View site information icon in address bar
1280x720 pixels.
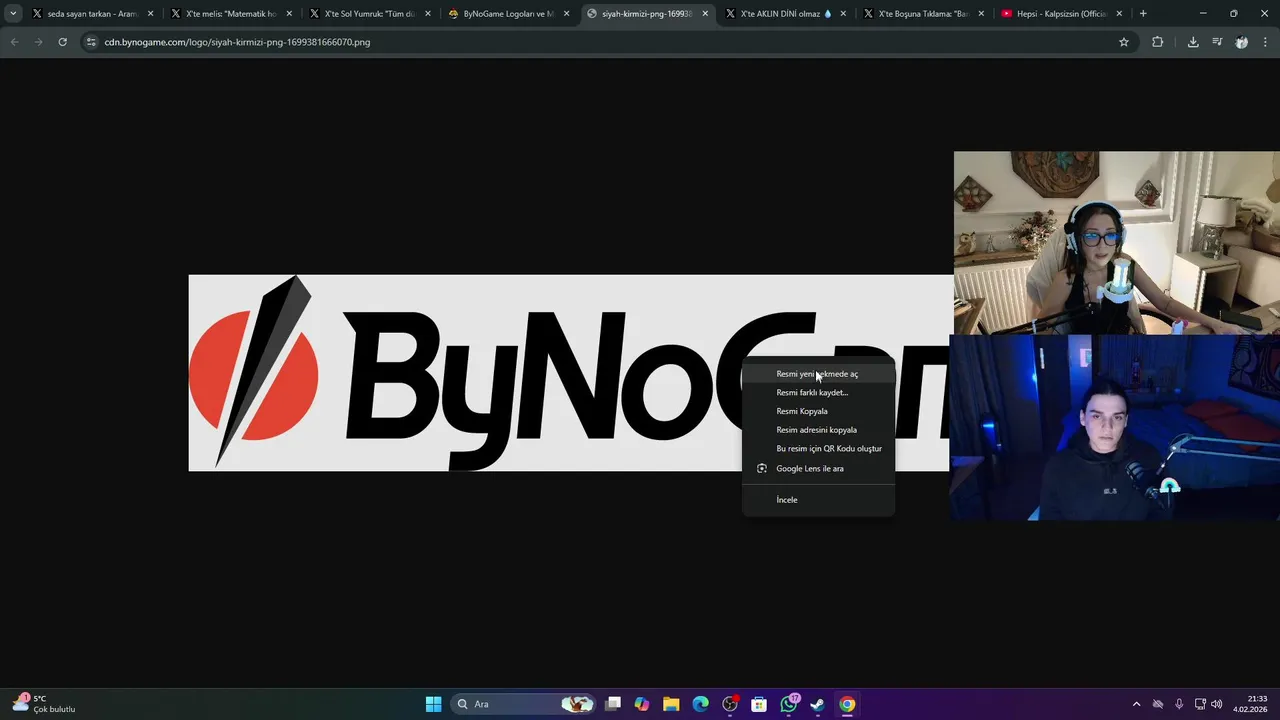[91, 42]
